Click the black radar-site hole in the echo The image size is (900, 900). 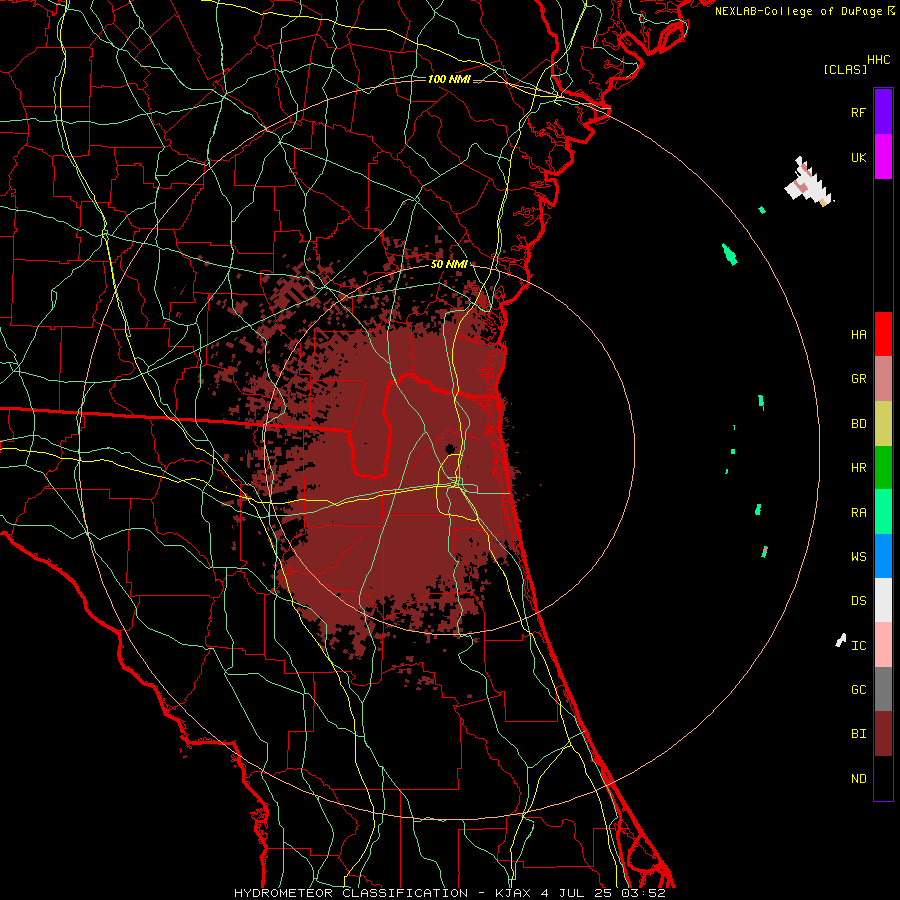point(451,448)
